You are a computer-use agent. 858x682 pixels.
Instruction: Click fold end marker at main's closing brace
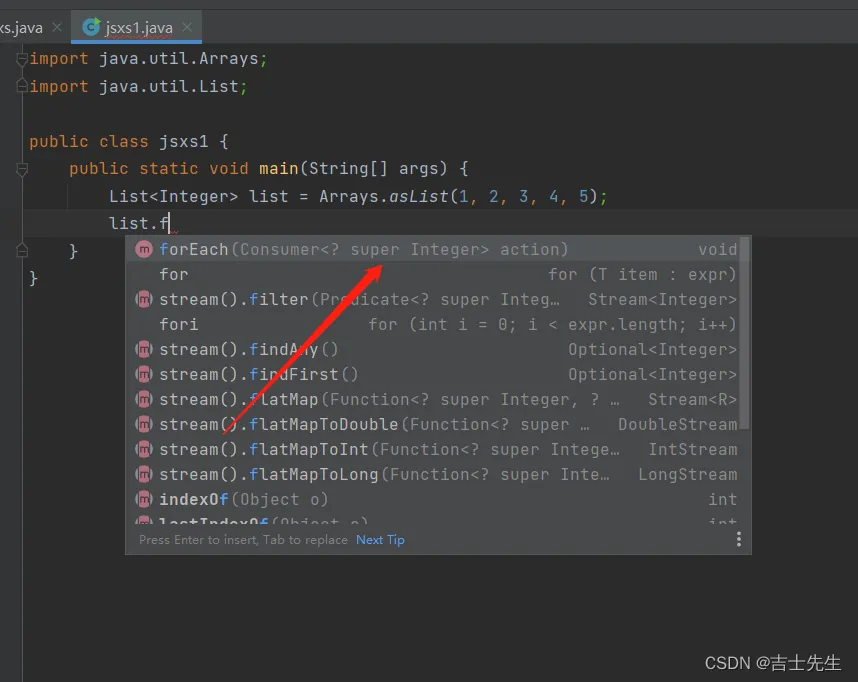coord(22,251)
